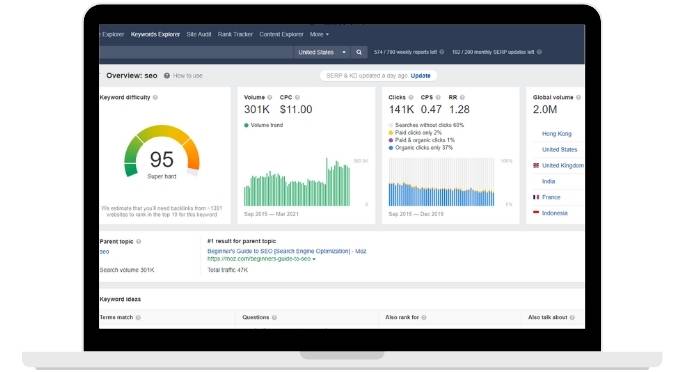Click the help icon next to How to use
Image resolution: width=684 pixels, height=372 pixels.
(167, 76)
